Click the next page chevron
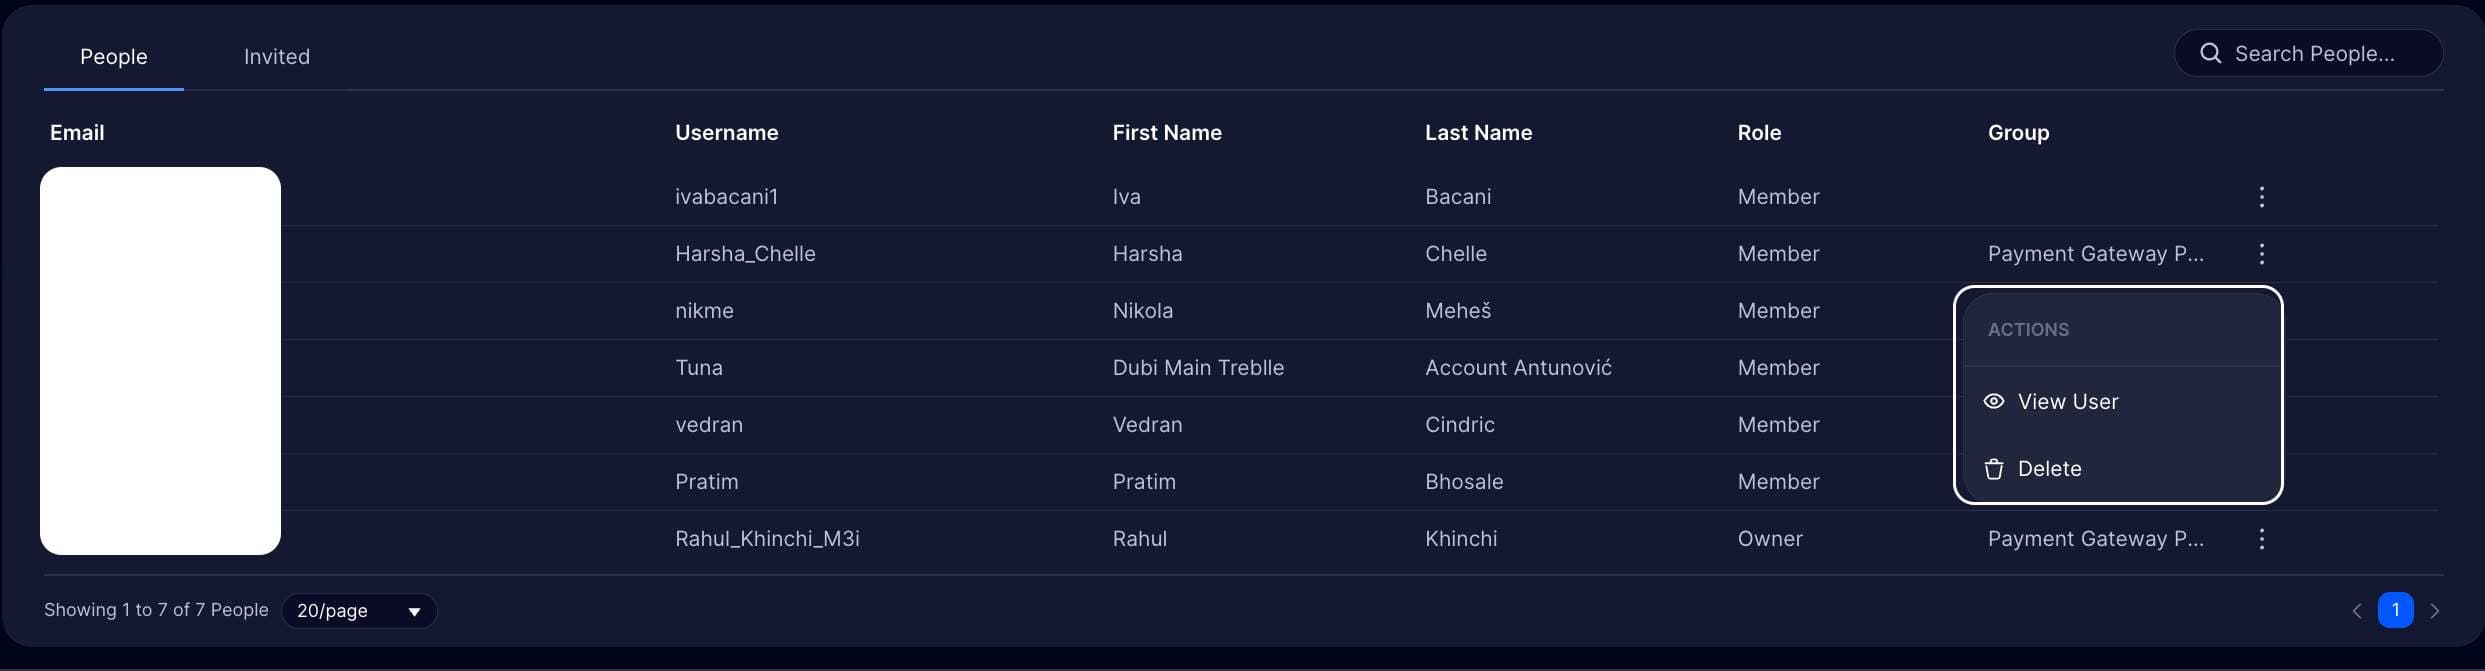Viewport: 2485px width, 671px height. click(x=2436, y=610)
